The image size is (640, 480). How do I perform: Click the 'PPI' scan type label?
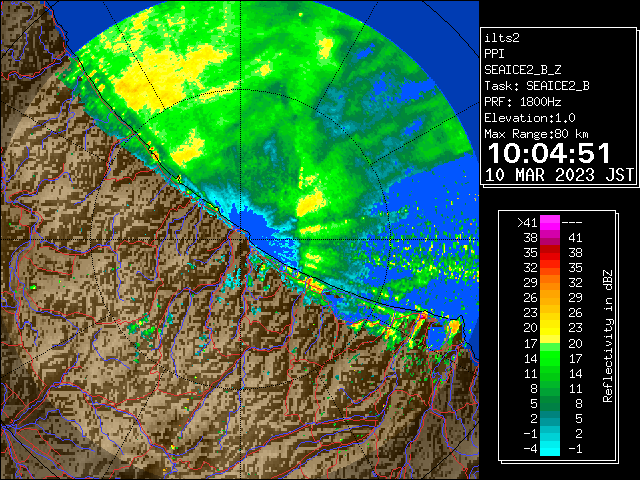(x=494, y=54)
